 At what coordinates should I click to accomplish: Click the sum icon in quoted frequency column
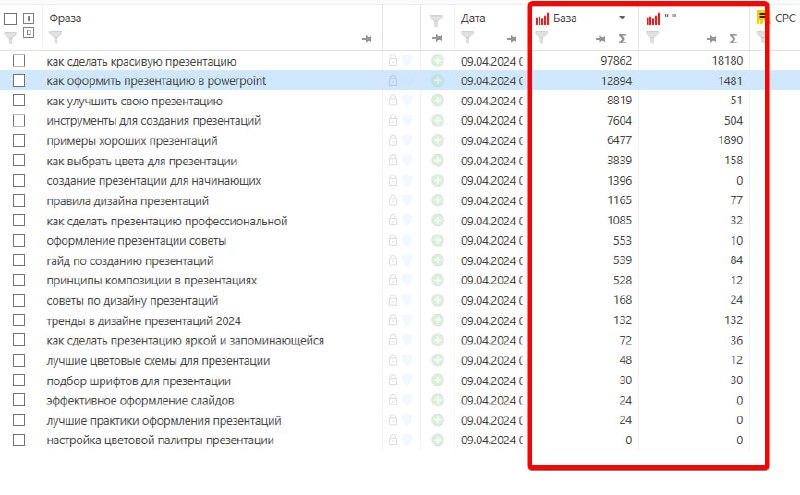733,39
